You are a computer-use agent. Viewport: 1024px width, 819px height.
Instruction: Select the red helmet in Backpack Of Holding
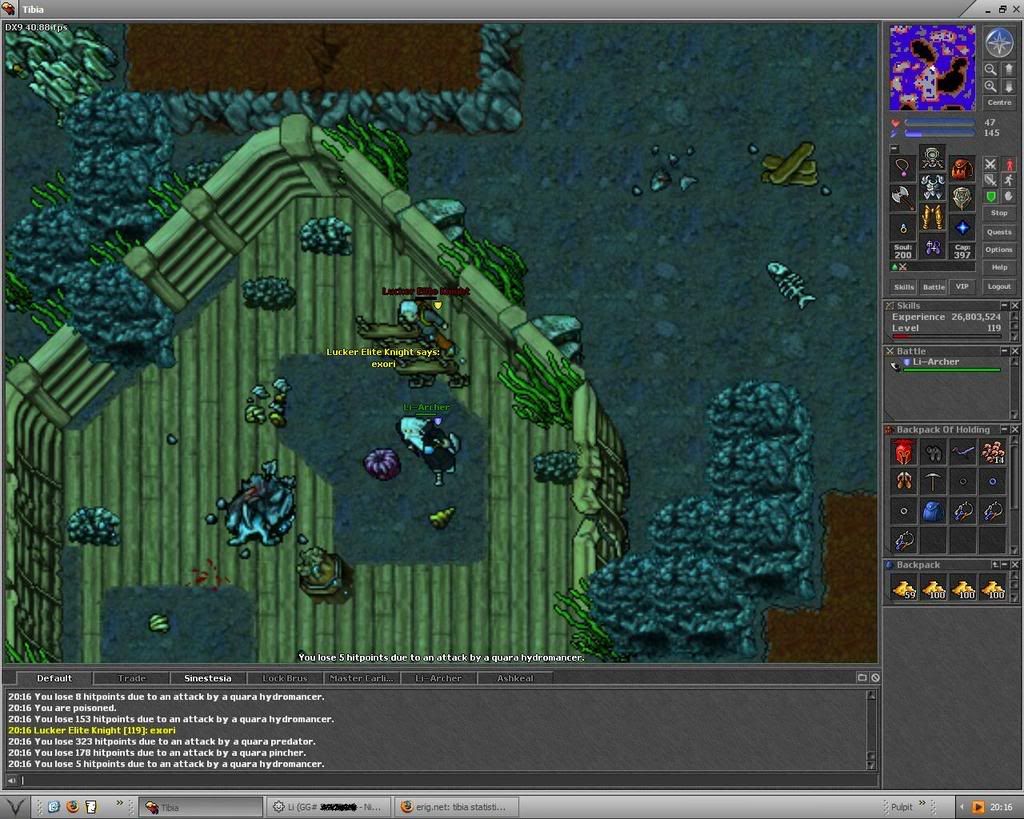(x=903, y=452)
